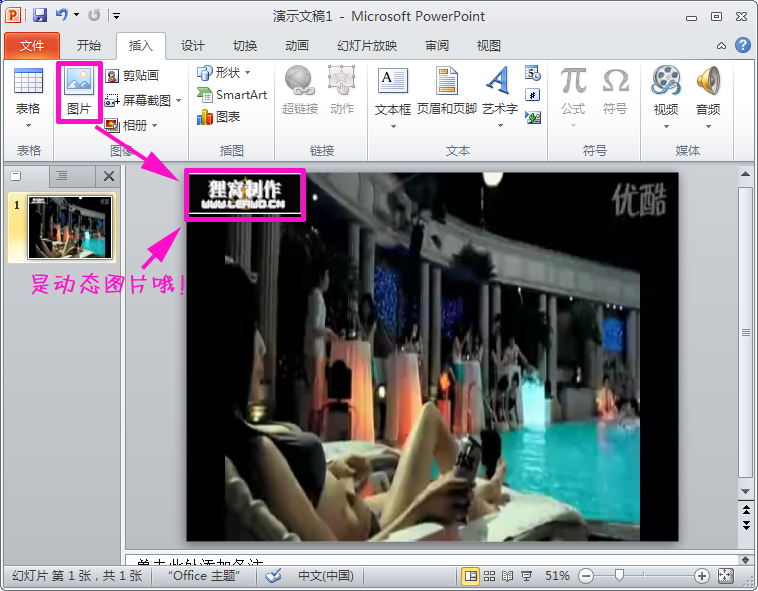The image size is (758, 591).
Task: Click the 屏幕截图 screenshot tool
Action: pos(138,101)
